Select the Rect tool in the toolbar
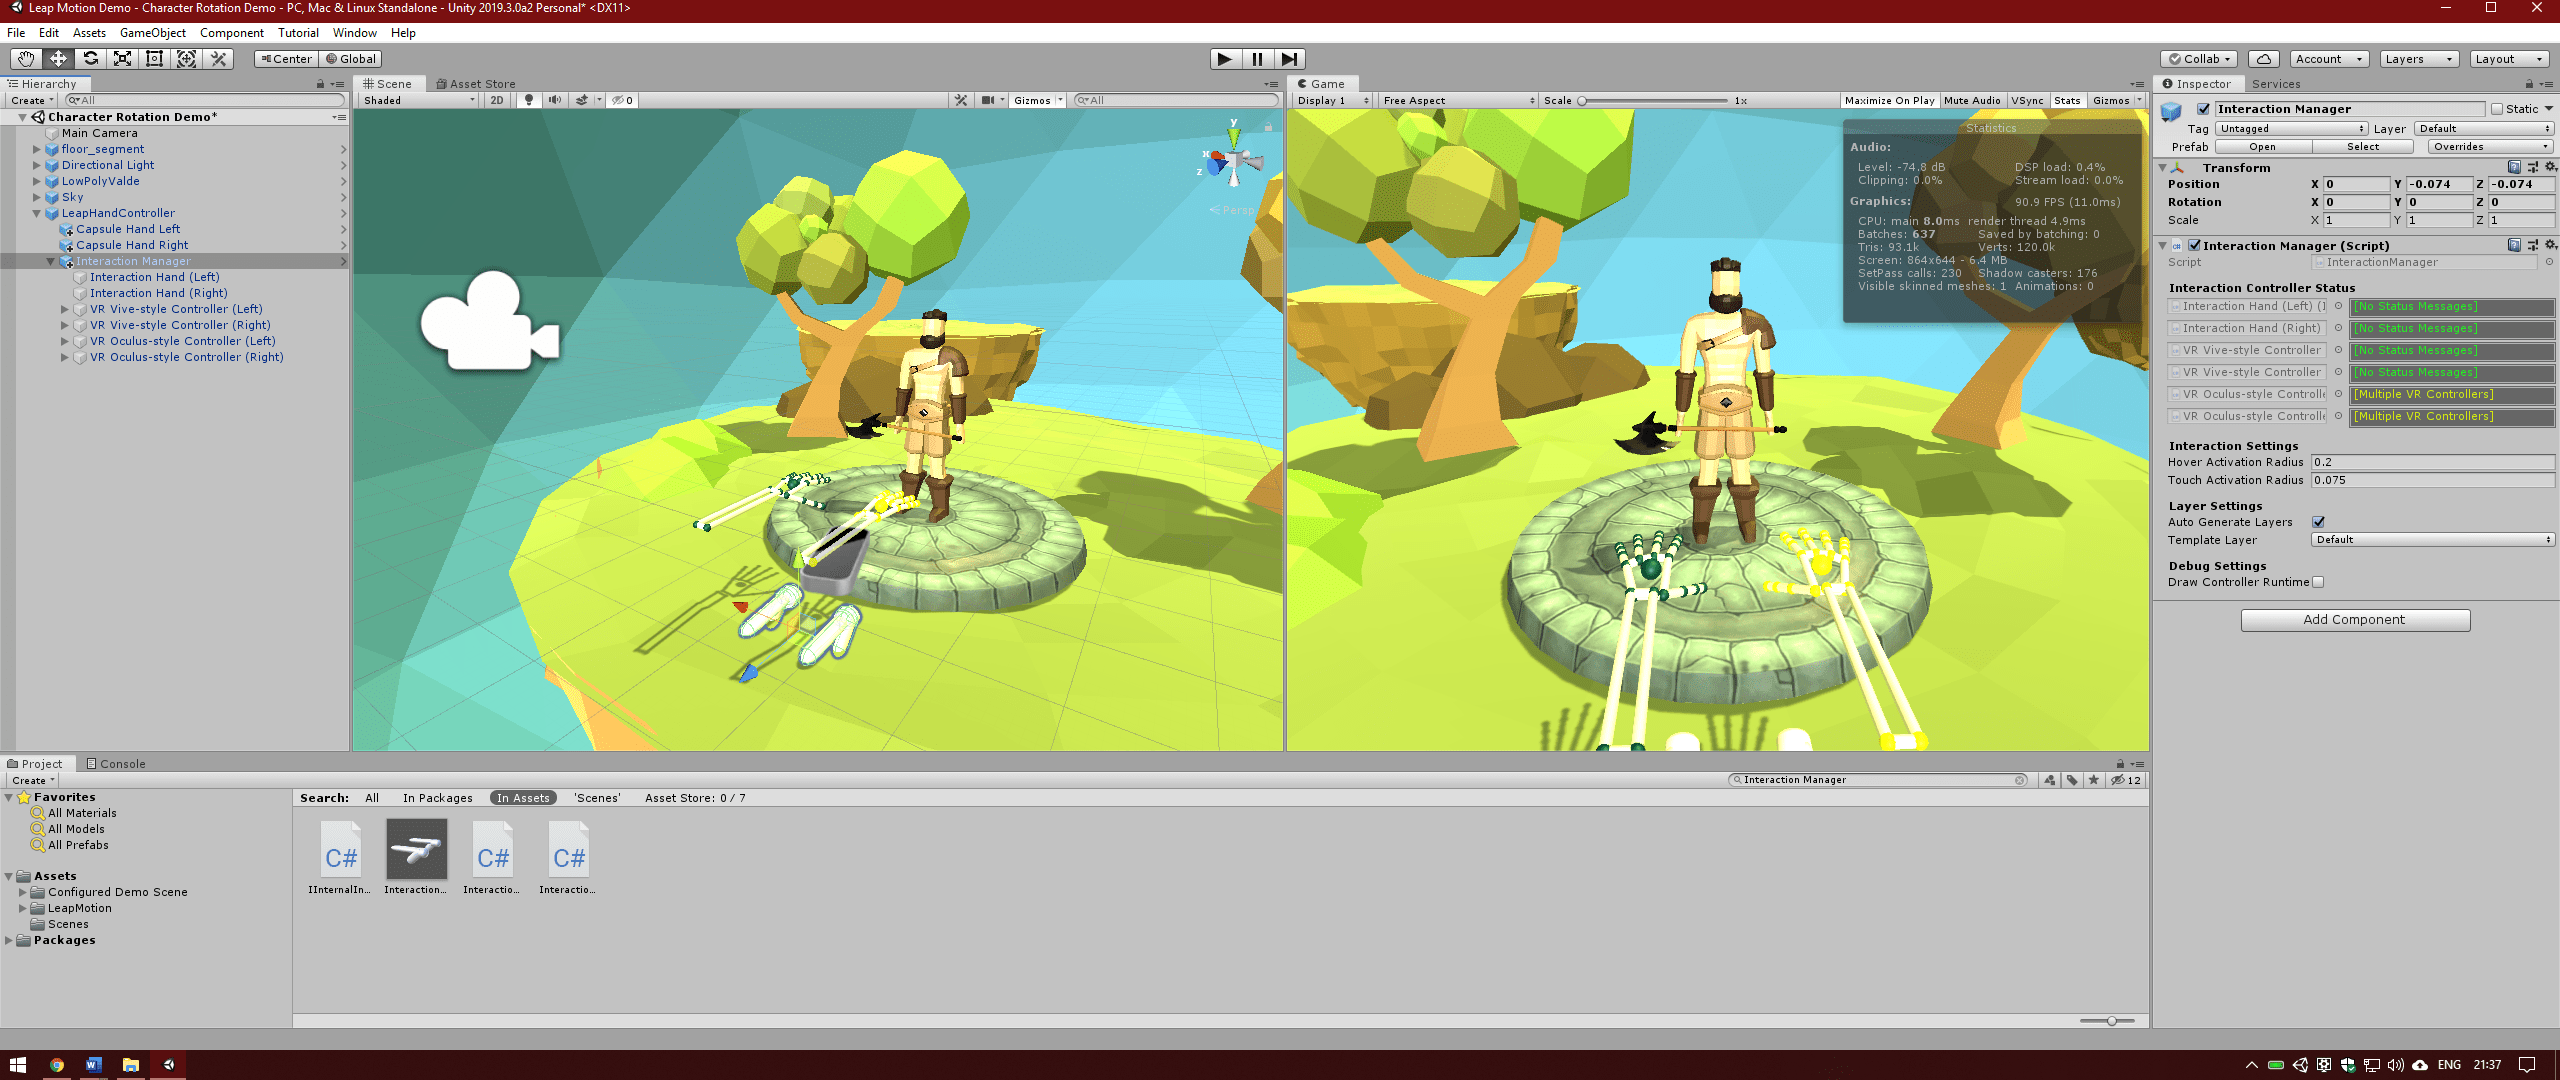This screenshot has height=1080, width=2560. pos(154,59)
